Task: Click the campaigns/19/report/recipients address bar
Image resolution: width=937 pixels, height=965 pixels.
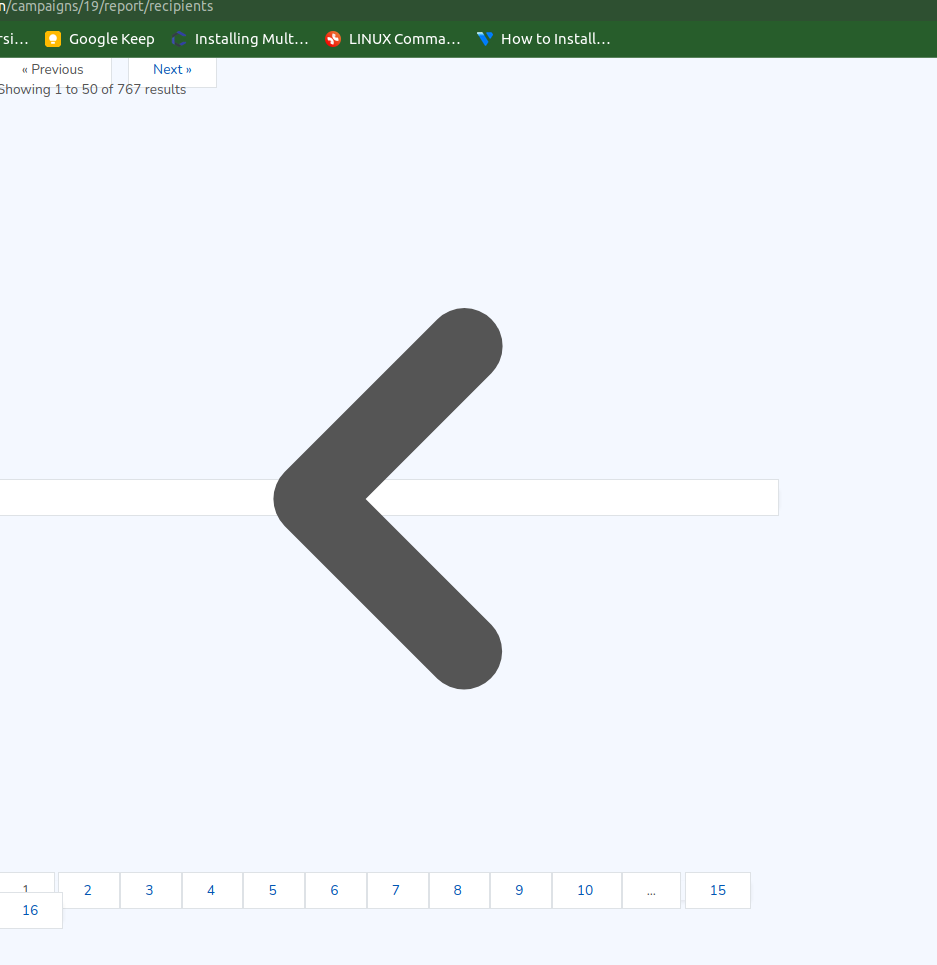Action: [107, 7]
